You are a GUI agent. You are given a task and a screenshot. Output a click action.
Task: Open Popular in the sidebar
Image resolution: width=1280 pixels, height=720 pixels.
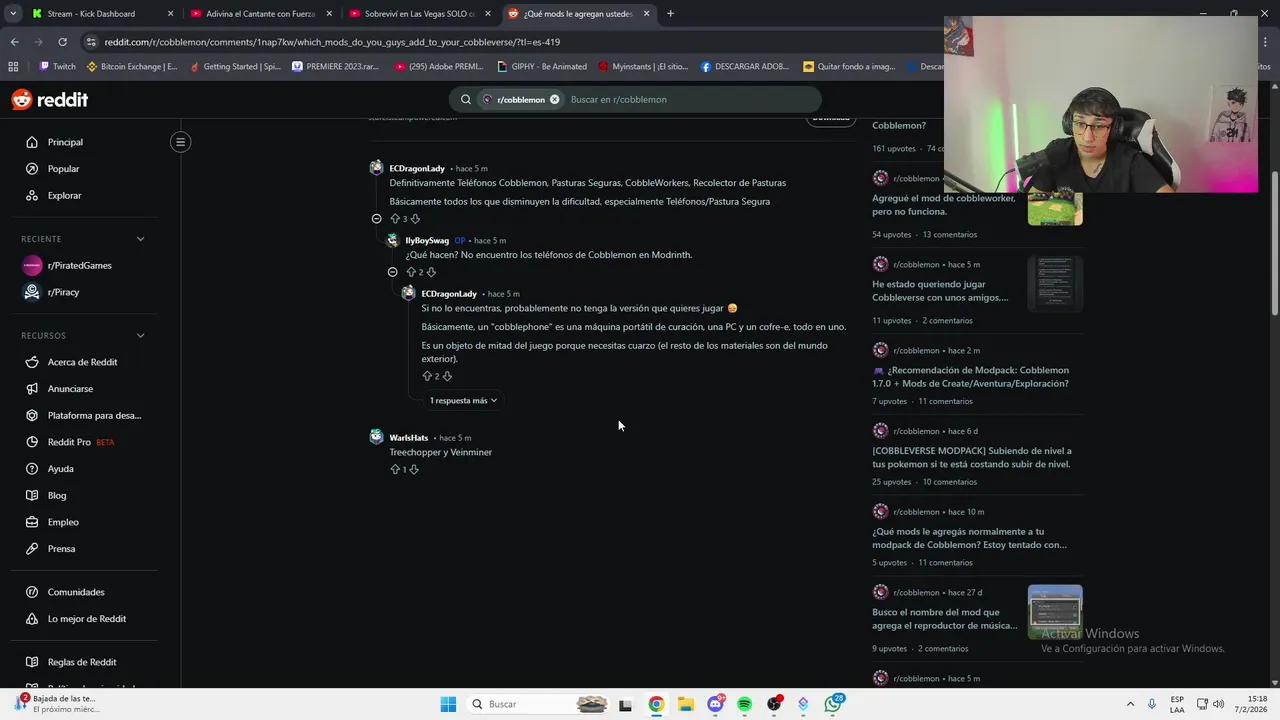(63, 169)
